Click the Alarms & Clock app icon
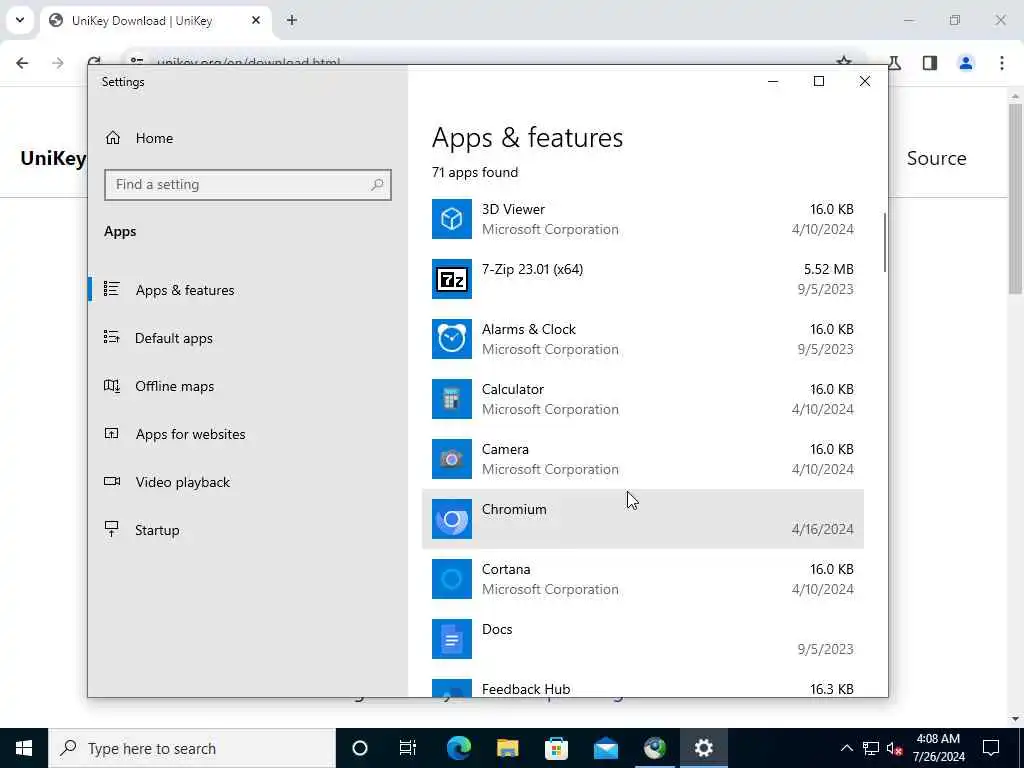1024x768 pixels. [x=451, y=339]
